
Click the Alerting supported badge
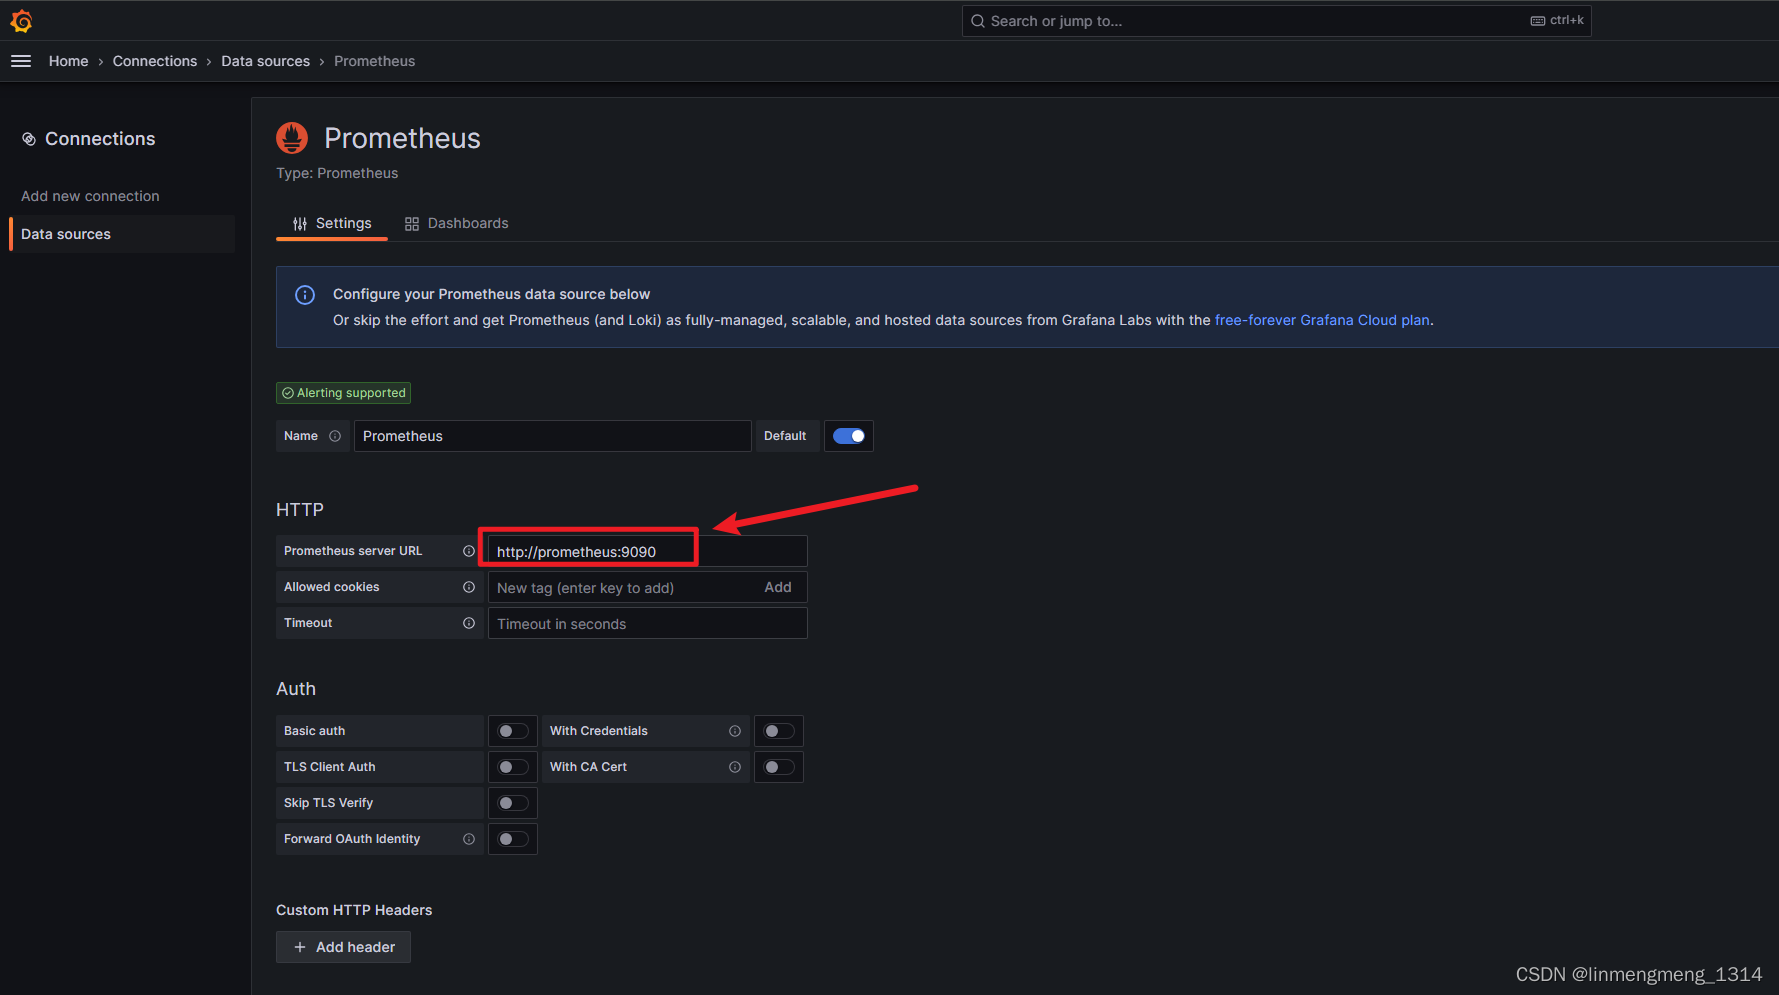pyautogui.click(x=343, y=393)
